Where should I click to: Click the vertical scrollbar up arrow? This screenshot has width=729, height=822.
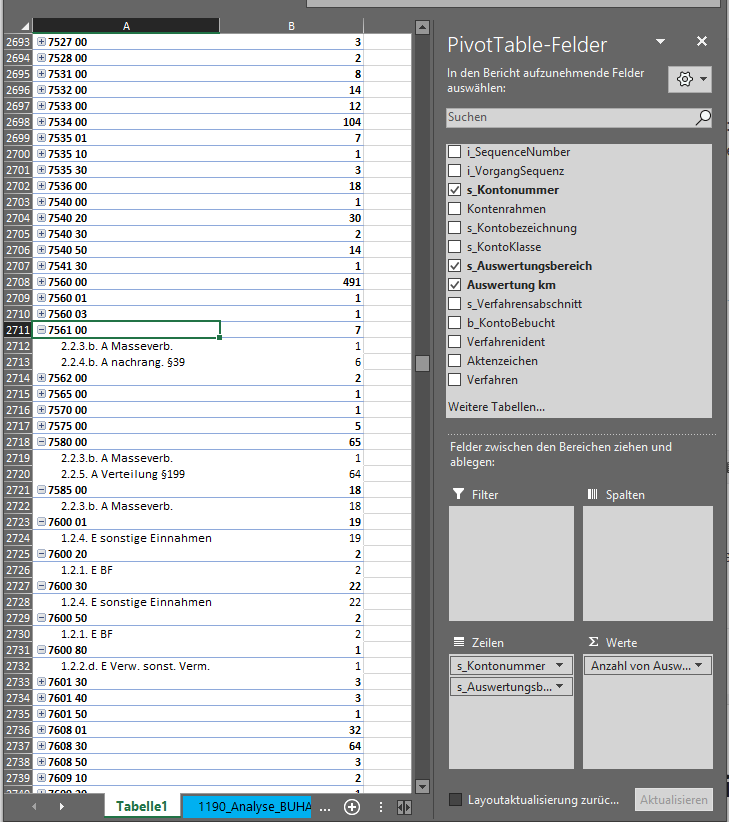(x=422, y=27)
